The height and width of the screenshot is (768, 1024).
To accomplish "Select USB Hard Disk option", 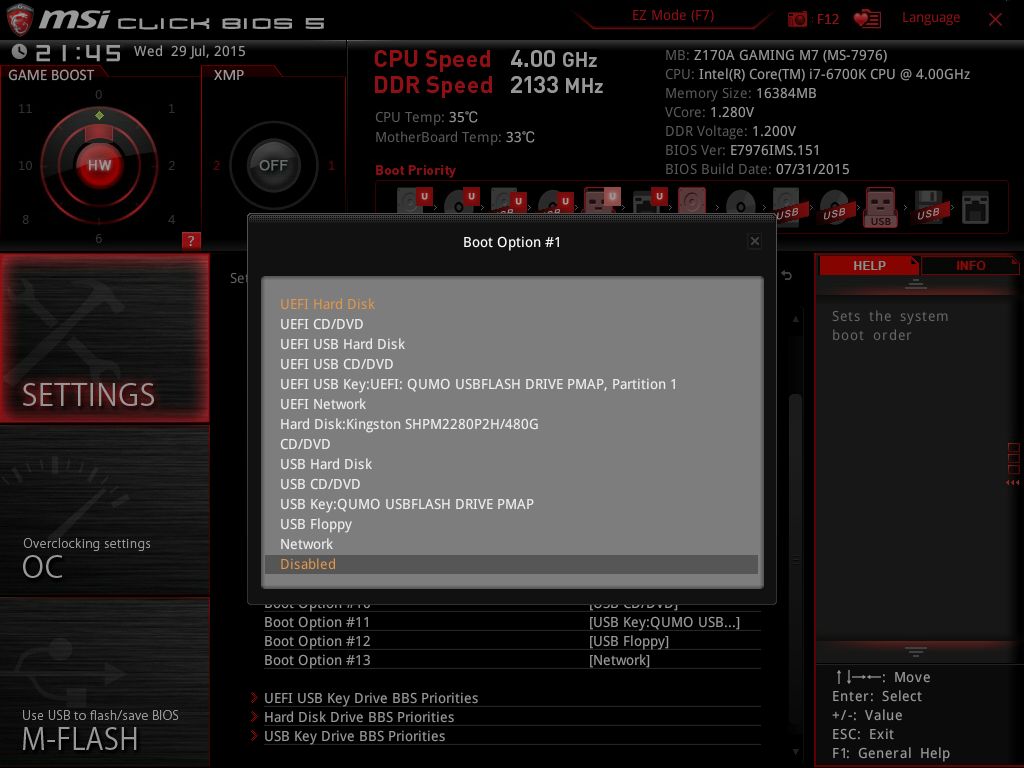I will click(511, 464).
